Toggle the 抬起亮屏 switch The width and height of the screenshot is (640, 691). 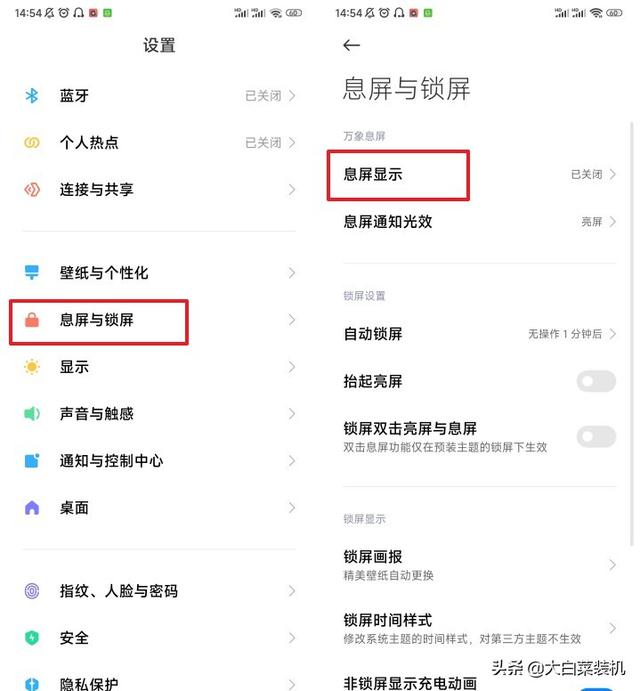[x=596, y=381]
